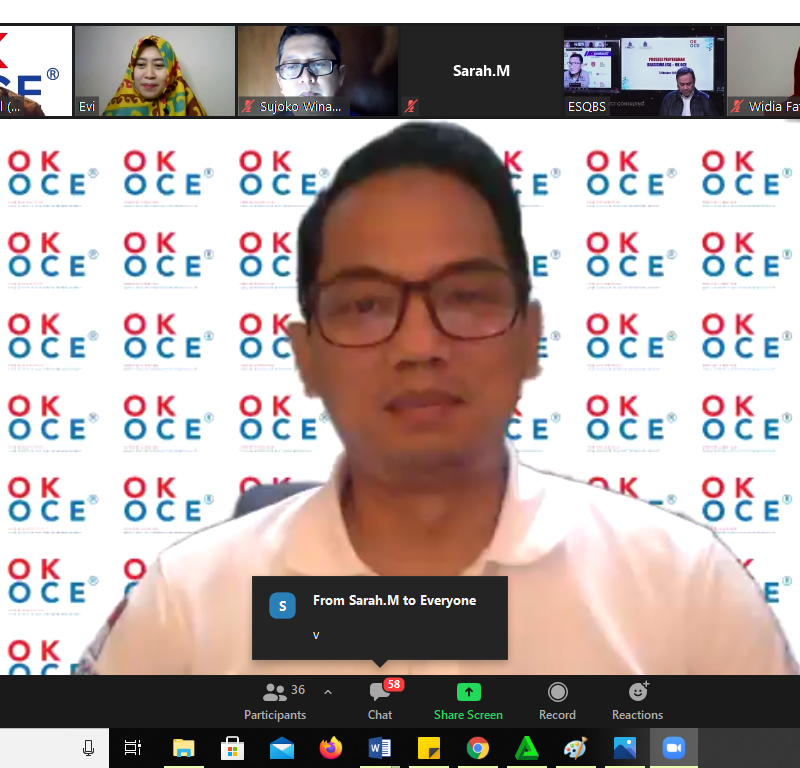
Task: Click the taskbar microphone voice search icon
Action: point(89,748)
